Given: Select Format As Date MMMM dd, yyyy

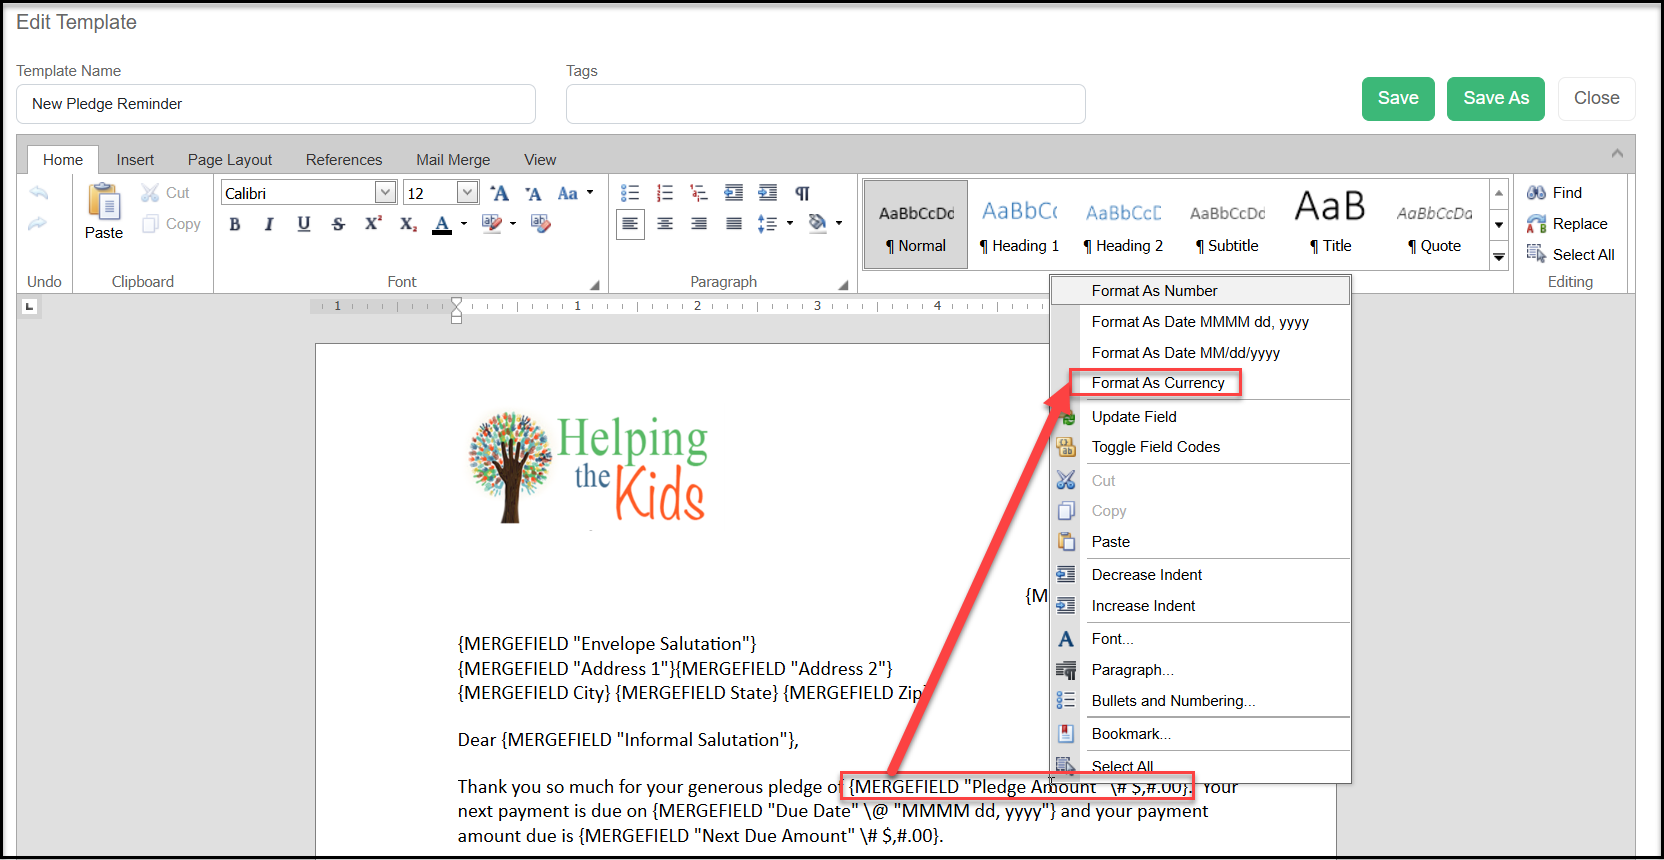Looking at the screenshot, I should pyautogui.click(x=1200, y=322).
